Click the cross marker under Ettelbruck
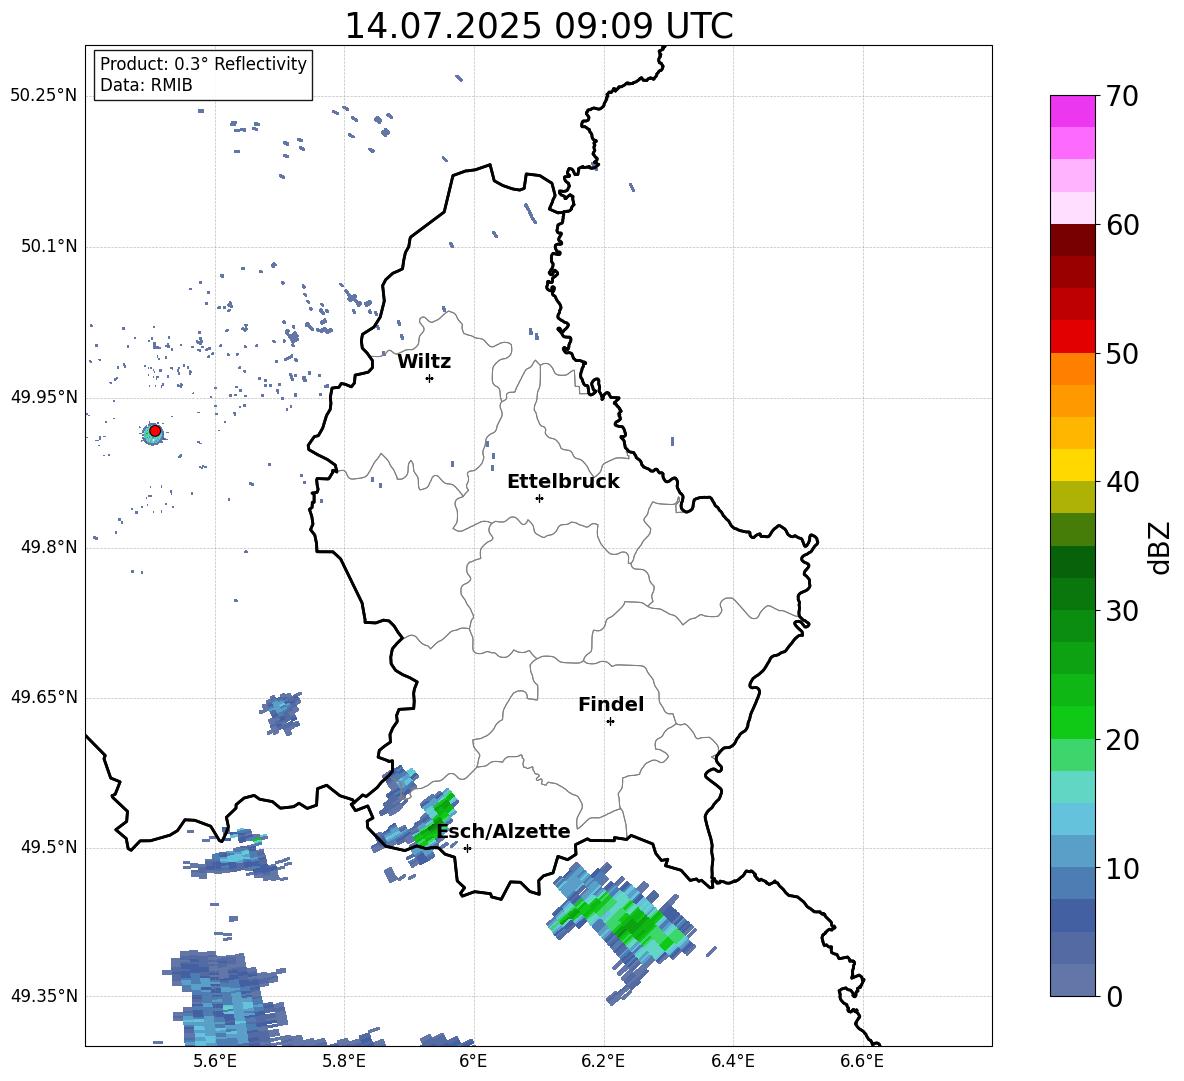The height and width of the screenshot is (1081, 1184). click(x=539, y=498)
